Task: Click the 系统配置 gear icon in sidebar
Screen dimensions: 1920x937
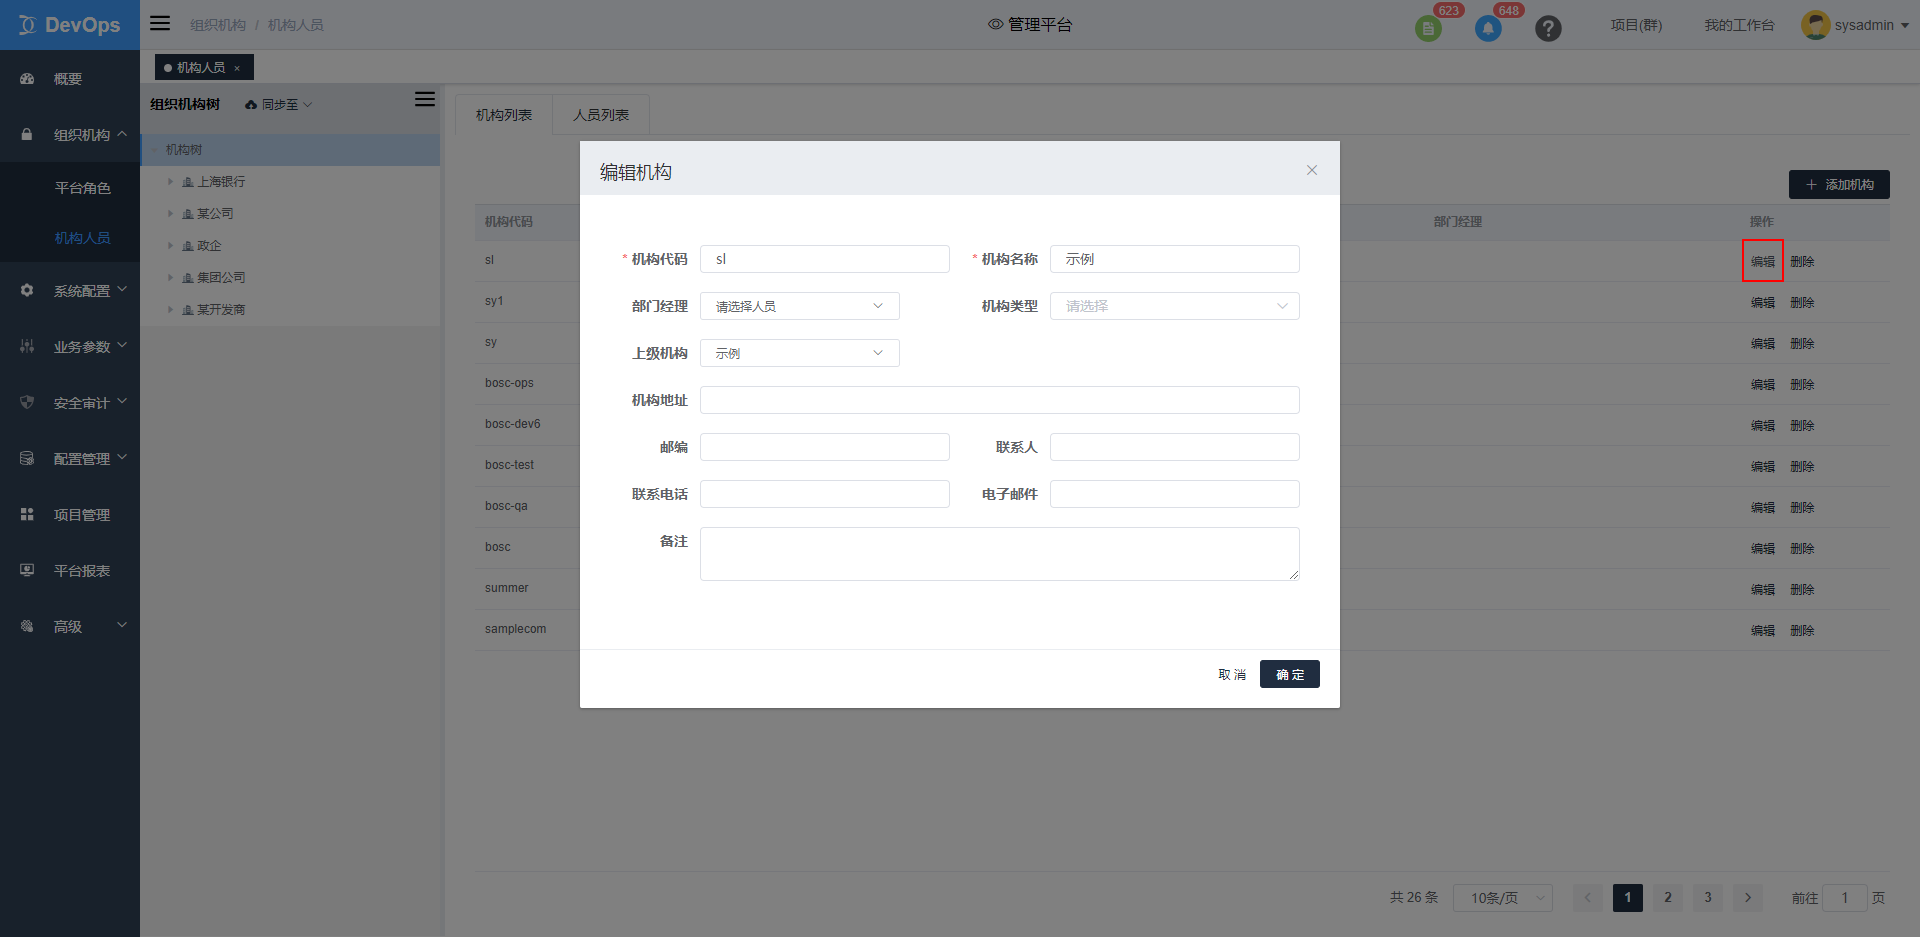Action: tap(27, 291)
